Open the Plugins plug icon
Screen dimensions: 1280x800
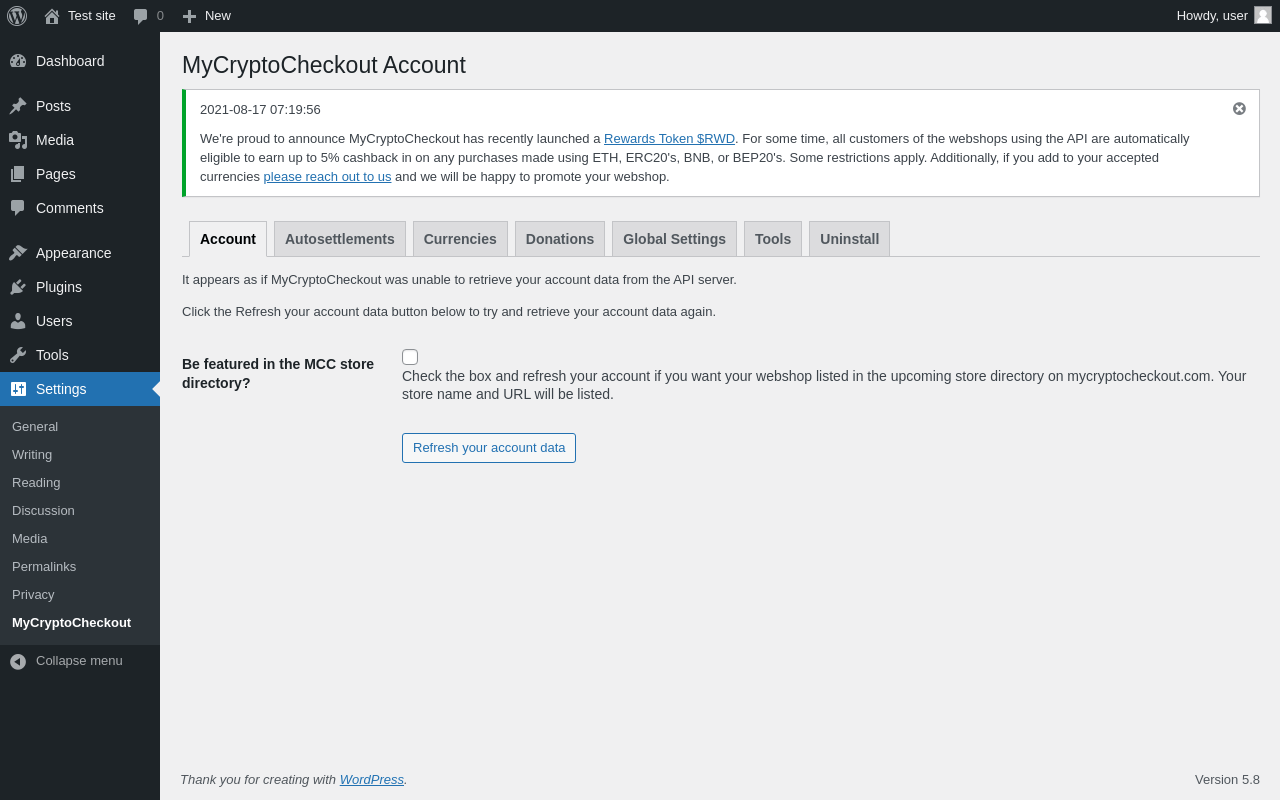pyautogui.click(x=18, y=287)
